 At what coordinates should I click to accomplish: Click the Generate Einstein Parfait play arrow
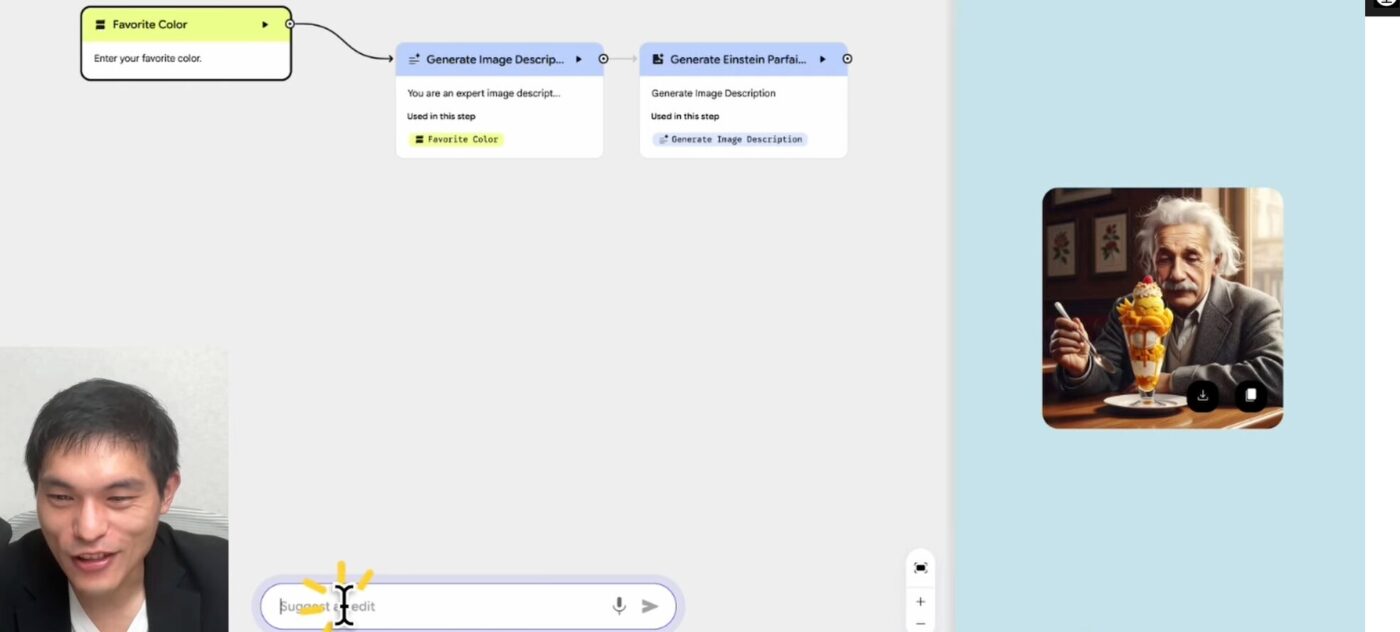coord(822,60)
